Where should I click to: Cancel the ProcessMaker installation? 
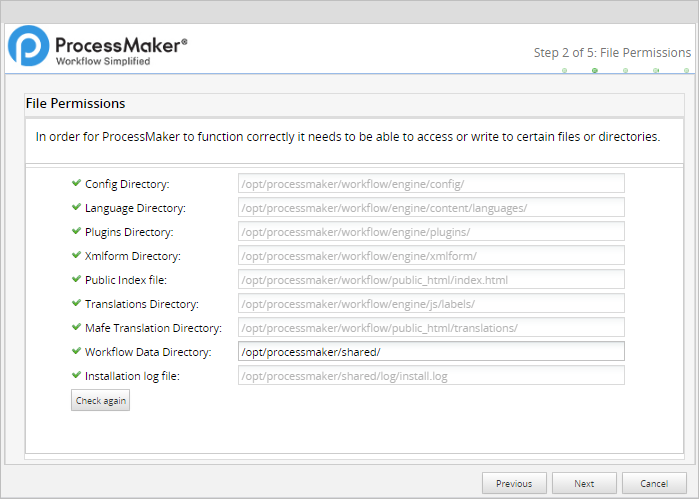(x=654, y=484)
